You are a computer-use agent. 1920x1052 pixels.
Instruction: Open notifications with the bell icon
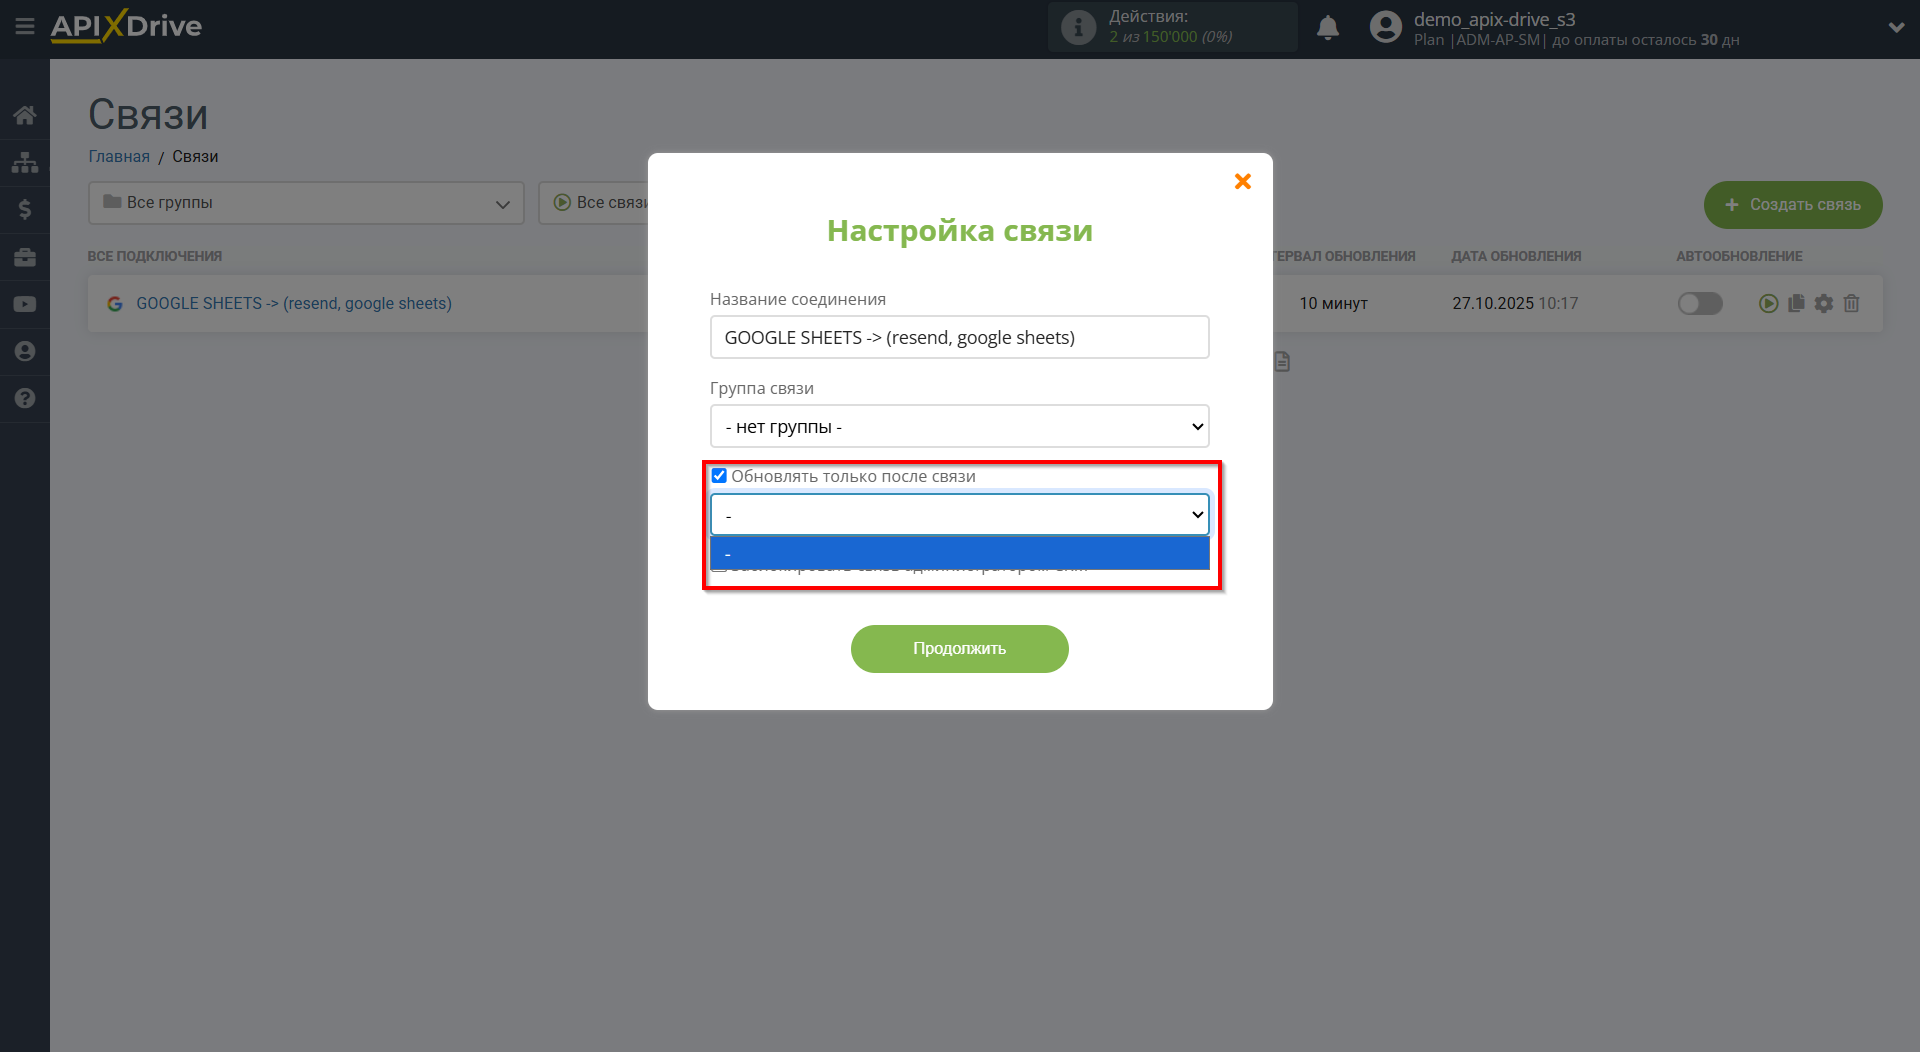1328,27
